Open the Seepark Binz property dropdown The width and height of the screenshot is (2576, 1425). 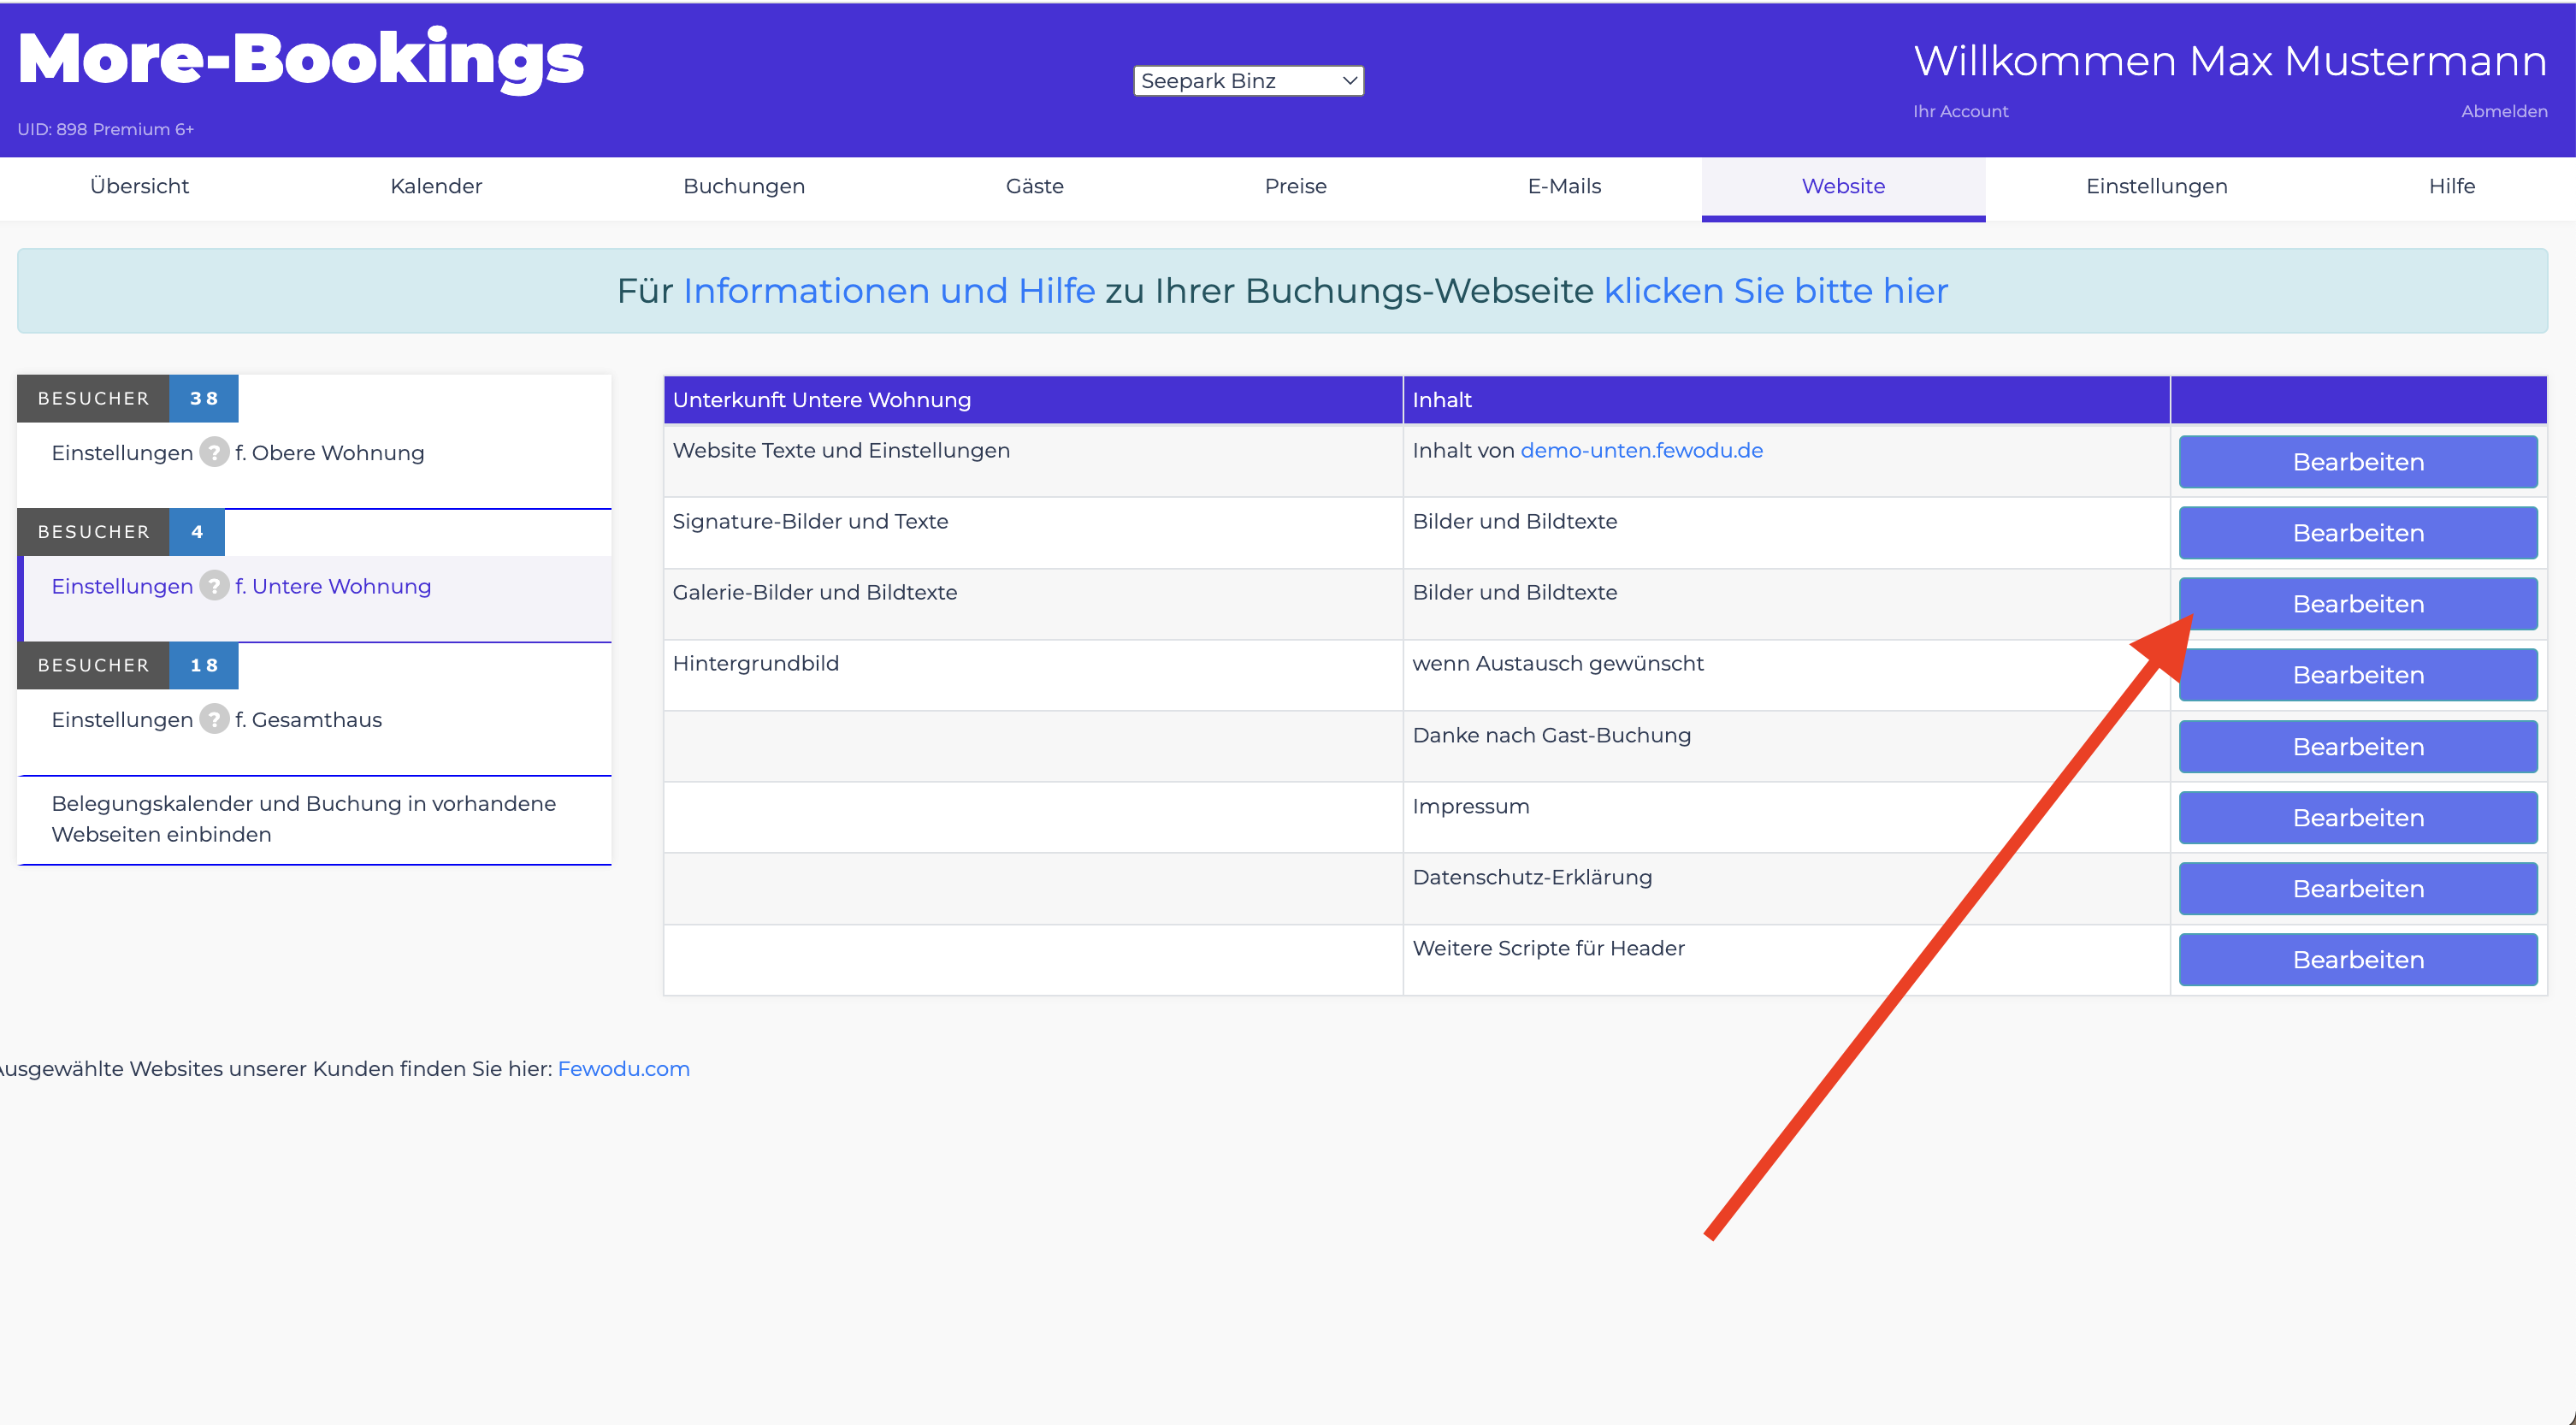point(1248,81)
